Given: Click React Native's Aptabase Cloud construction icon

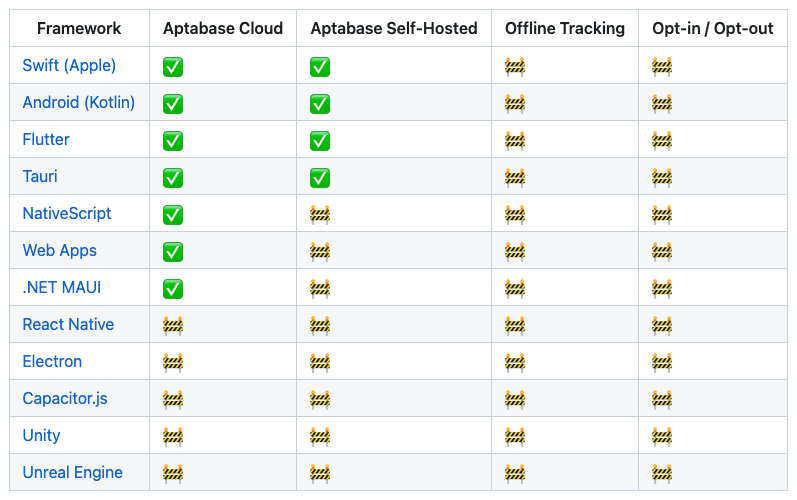Looking at the screenshot, I should coord(173,326).
